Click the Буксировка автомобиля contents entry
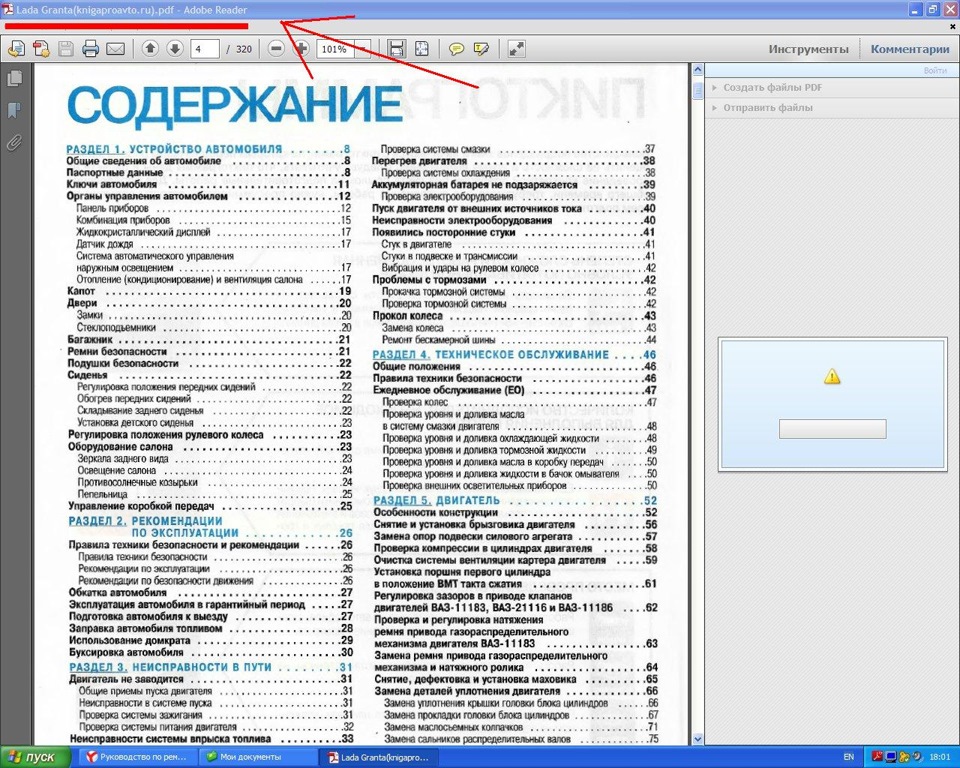 pos(126,652)
